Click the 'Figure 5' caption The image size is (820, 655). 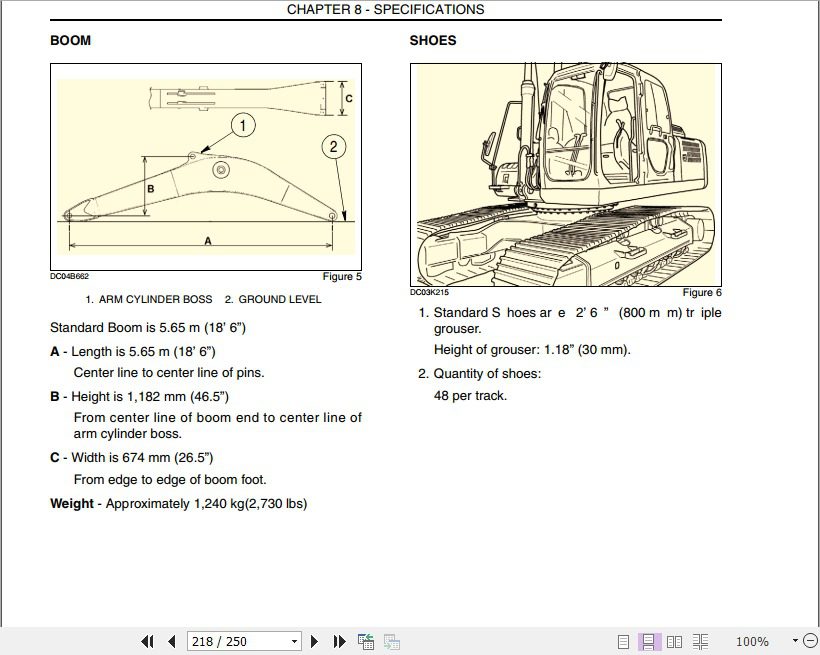[x=342, y=276]
